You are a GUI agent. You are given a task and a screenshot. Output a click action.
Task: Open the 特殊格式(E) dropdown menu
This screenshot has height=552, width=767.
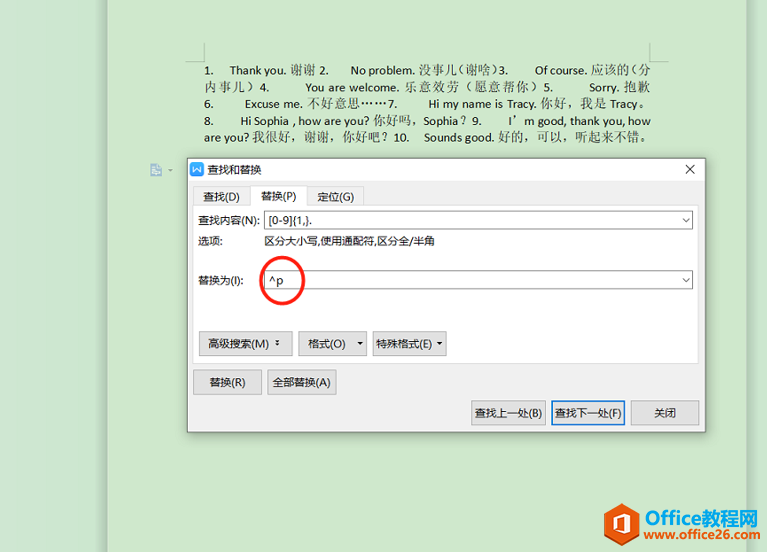click(409, 344)
